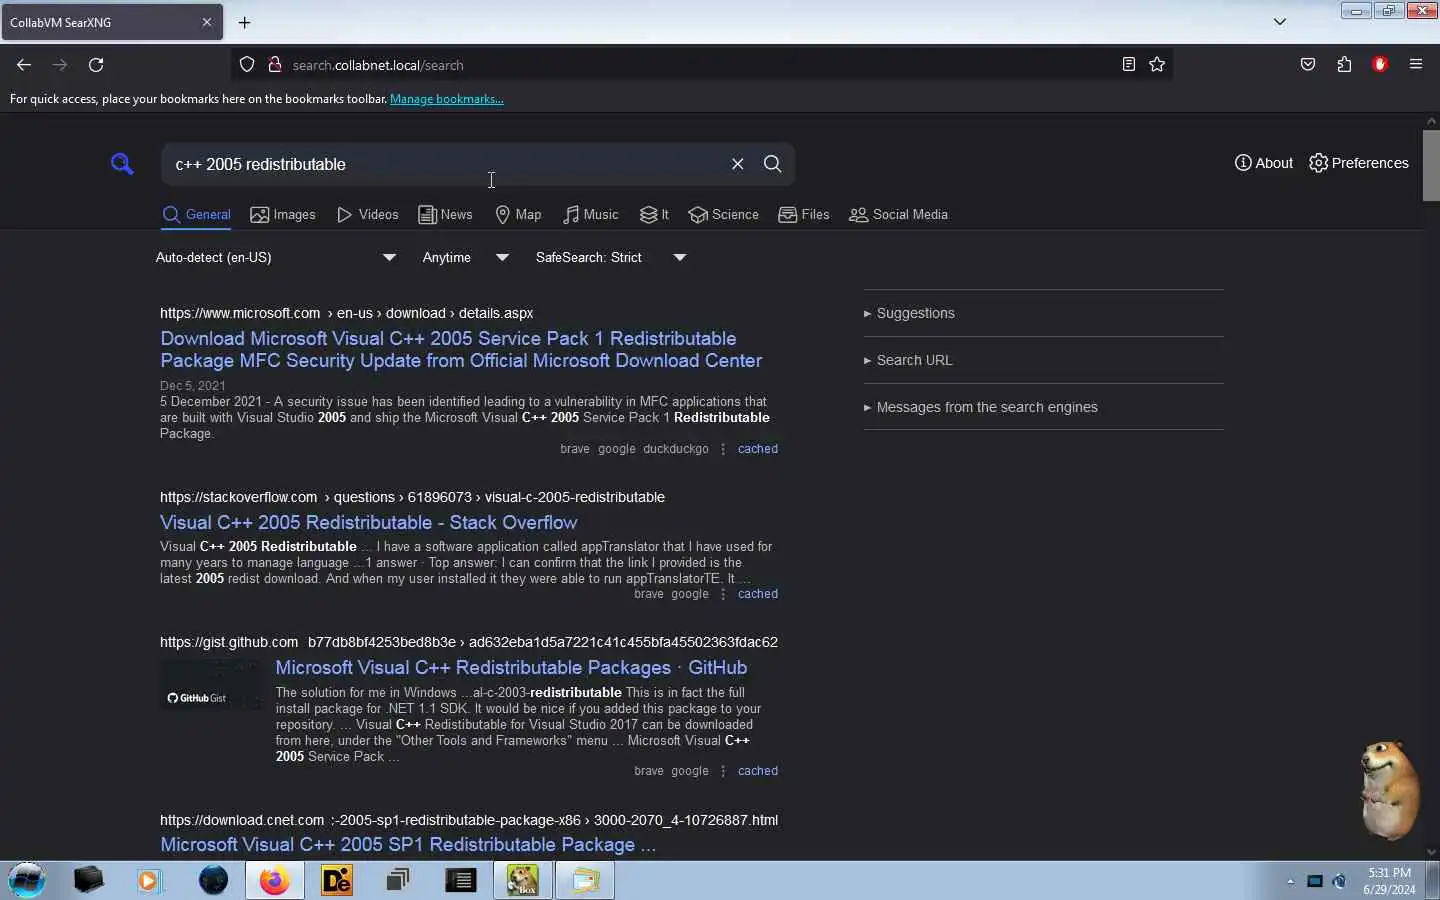The height and width of the screenshot is (900, 1440).
Task: Switch to the Music search tab
Action: pyautogui.click(x=591, y=215)
